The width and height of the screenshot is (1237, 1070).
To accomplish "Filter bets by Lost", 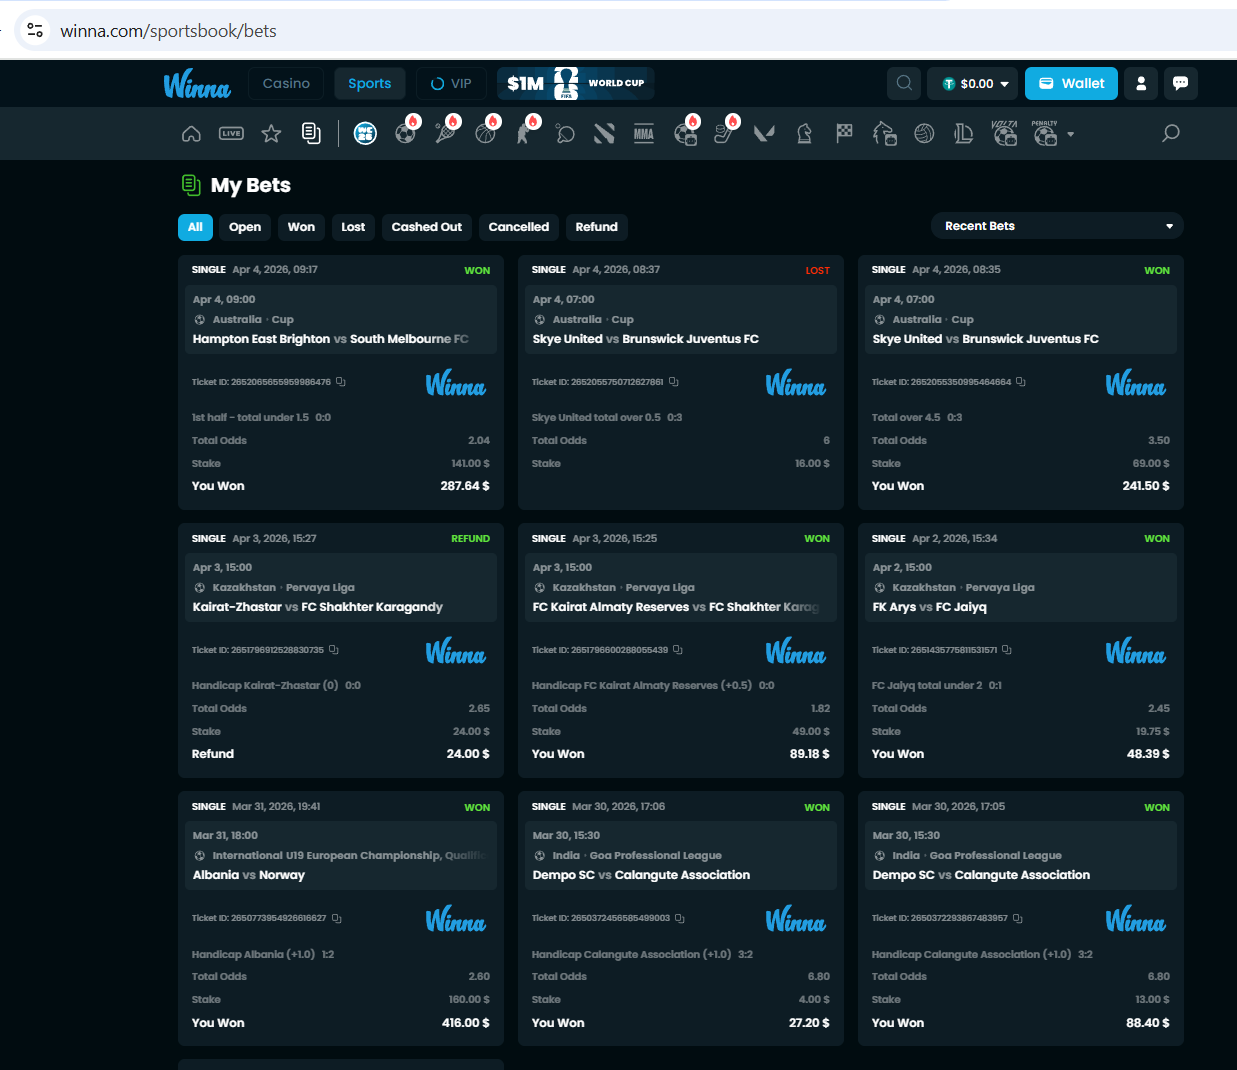I will (353, 227).
